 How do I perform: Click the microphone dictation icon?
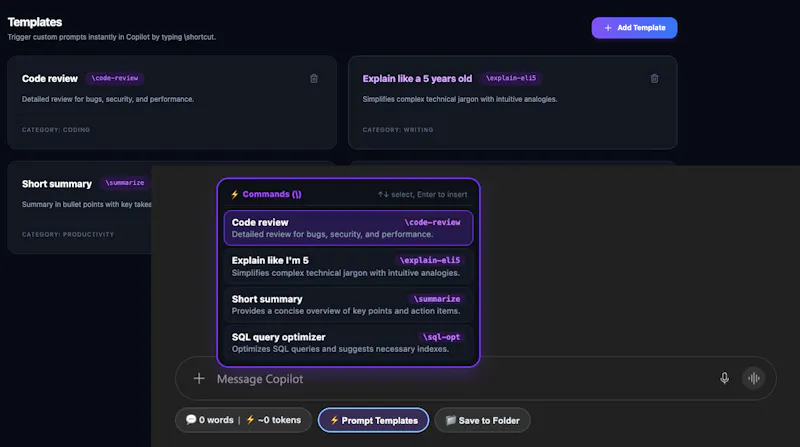coord(724,378)
